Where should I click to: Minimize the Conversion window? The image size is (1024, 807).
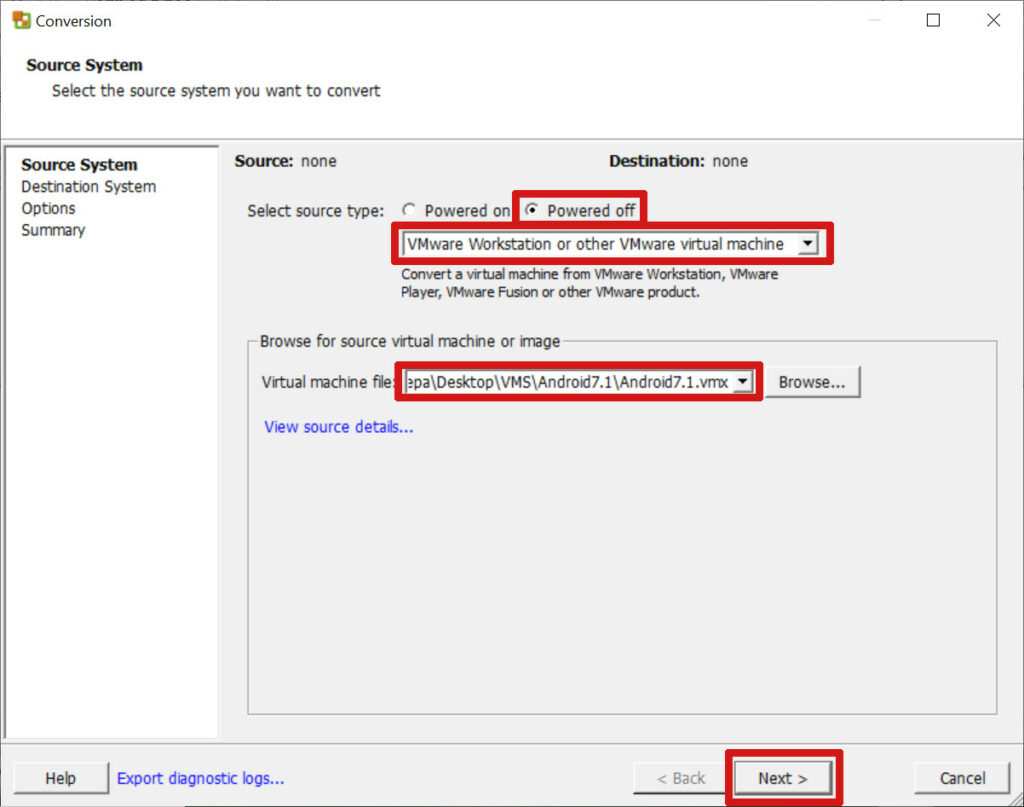tap(874, 20)
